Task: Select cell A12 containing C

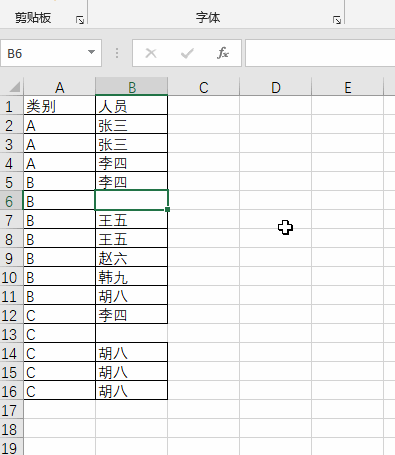Action: click(x=60, y=315)
